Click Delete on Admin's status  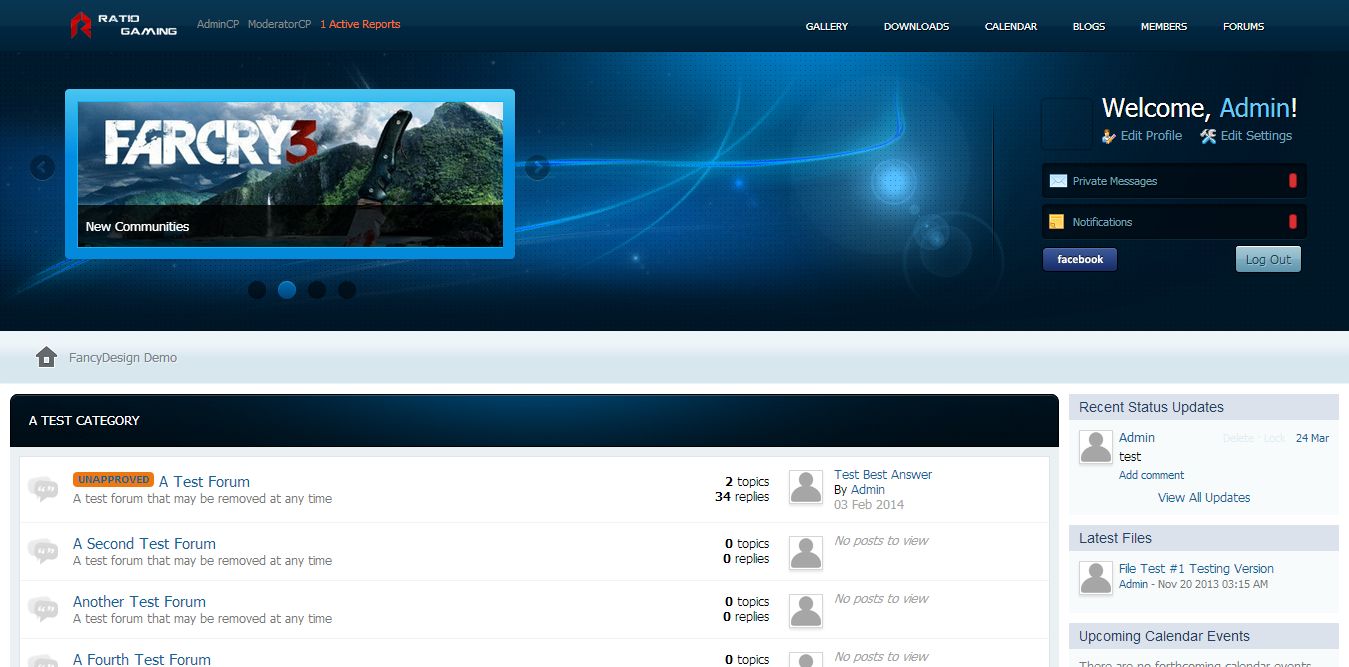pyautogui.click(x=1238, y=438)
